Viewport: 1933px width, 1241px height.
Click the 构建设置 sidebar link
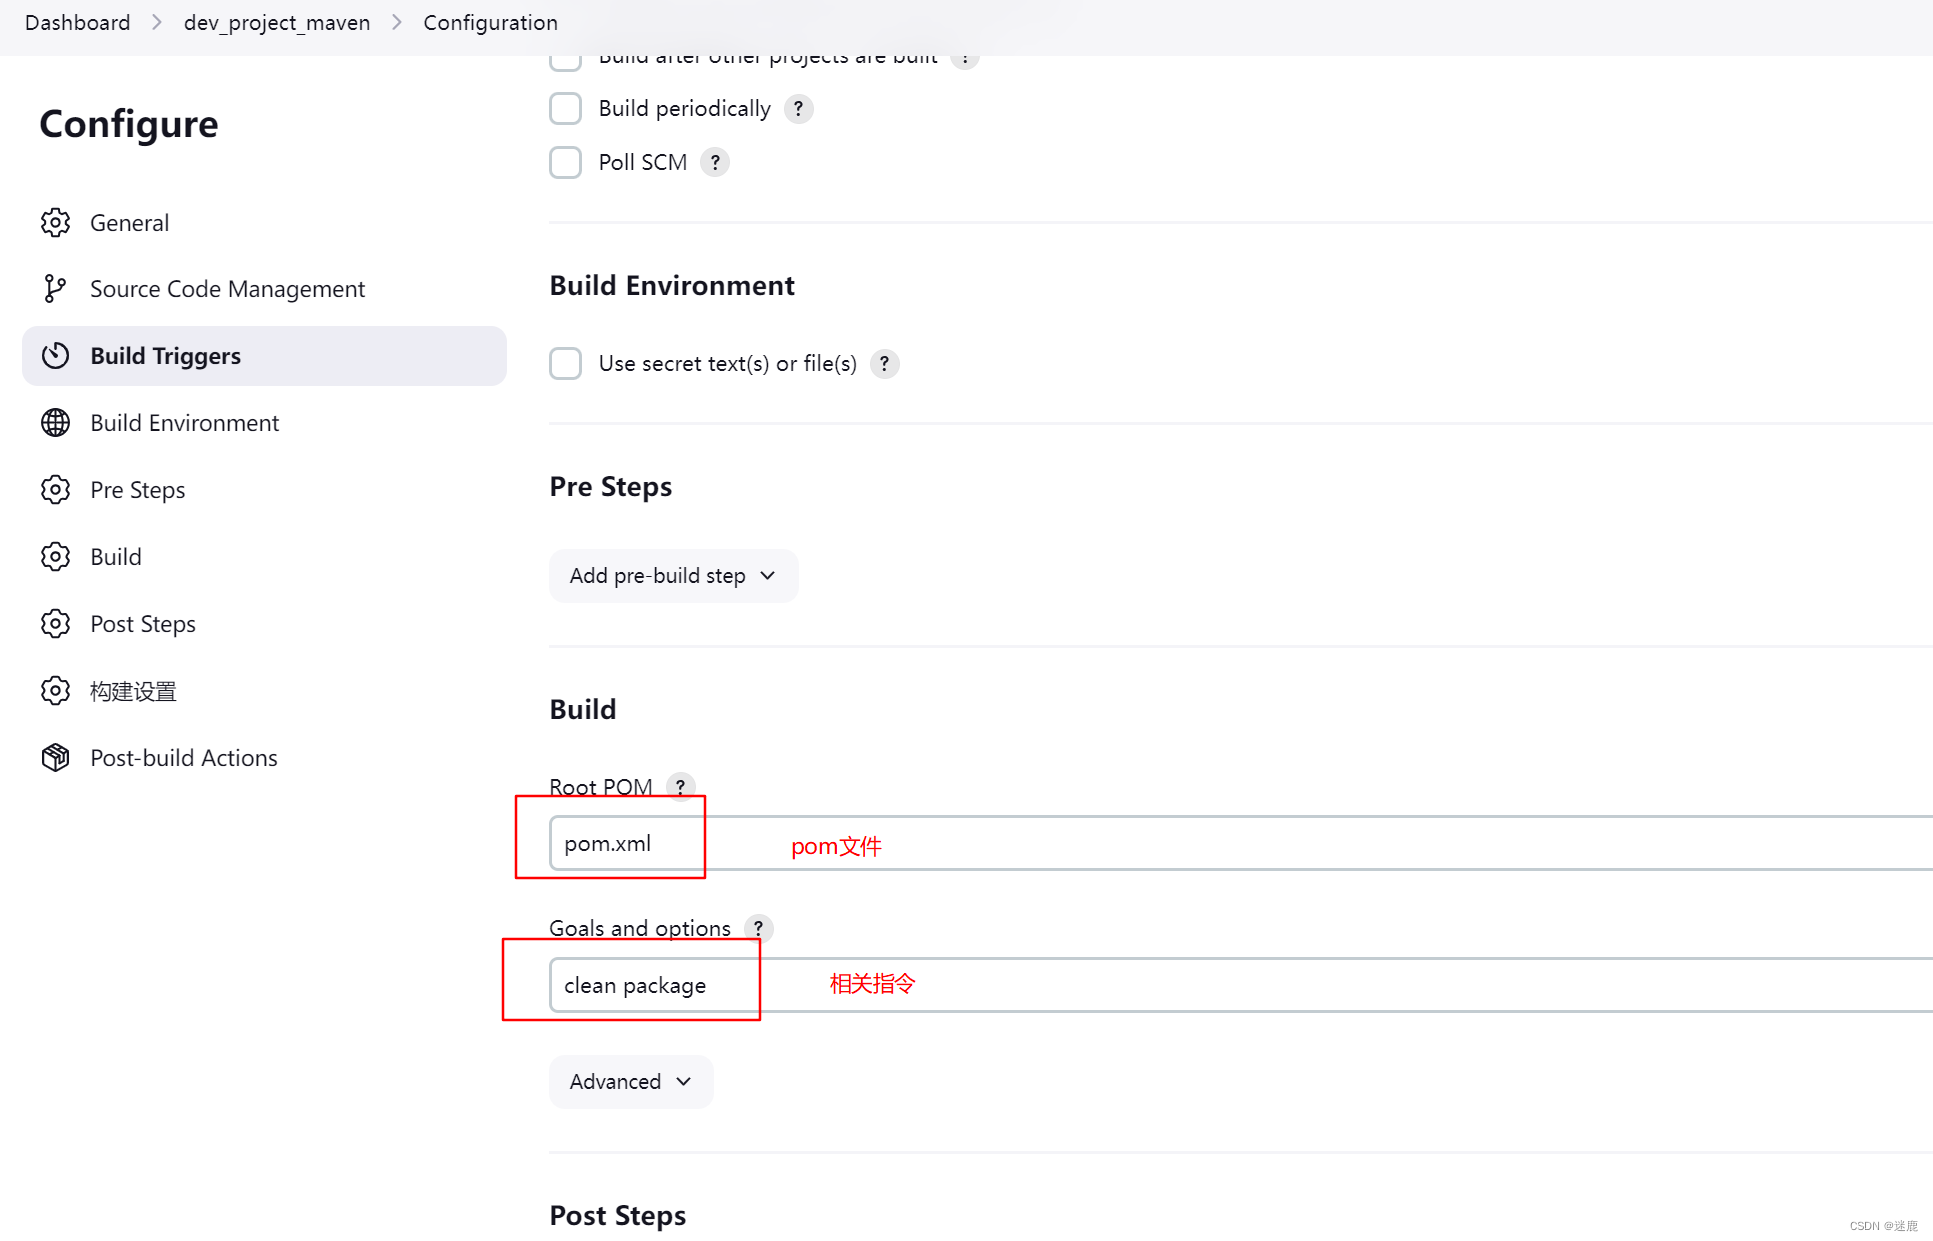pos(135,690)
